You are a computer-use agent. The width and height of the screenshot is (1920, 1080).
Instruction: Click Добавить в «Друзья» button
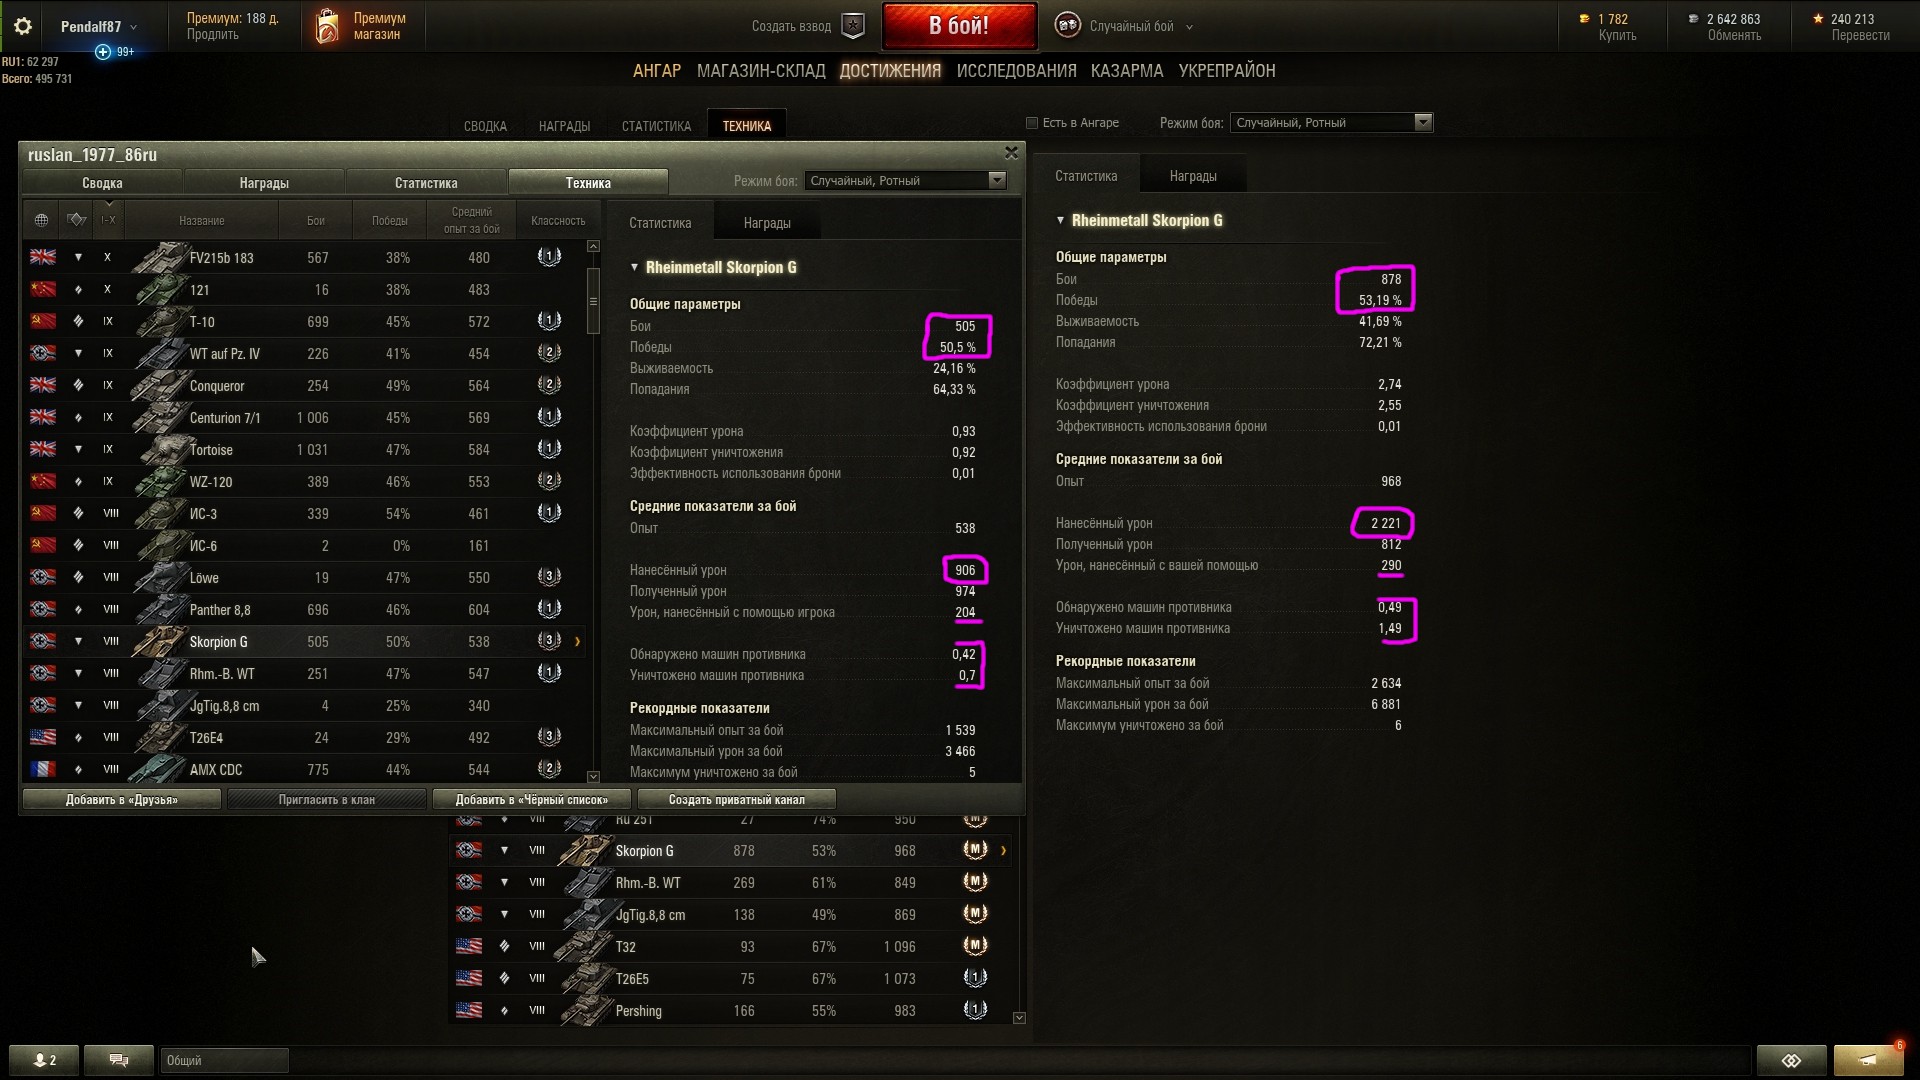pyautogui.click(x=122, y=800)
